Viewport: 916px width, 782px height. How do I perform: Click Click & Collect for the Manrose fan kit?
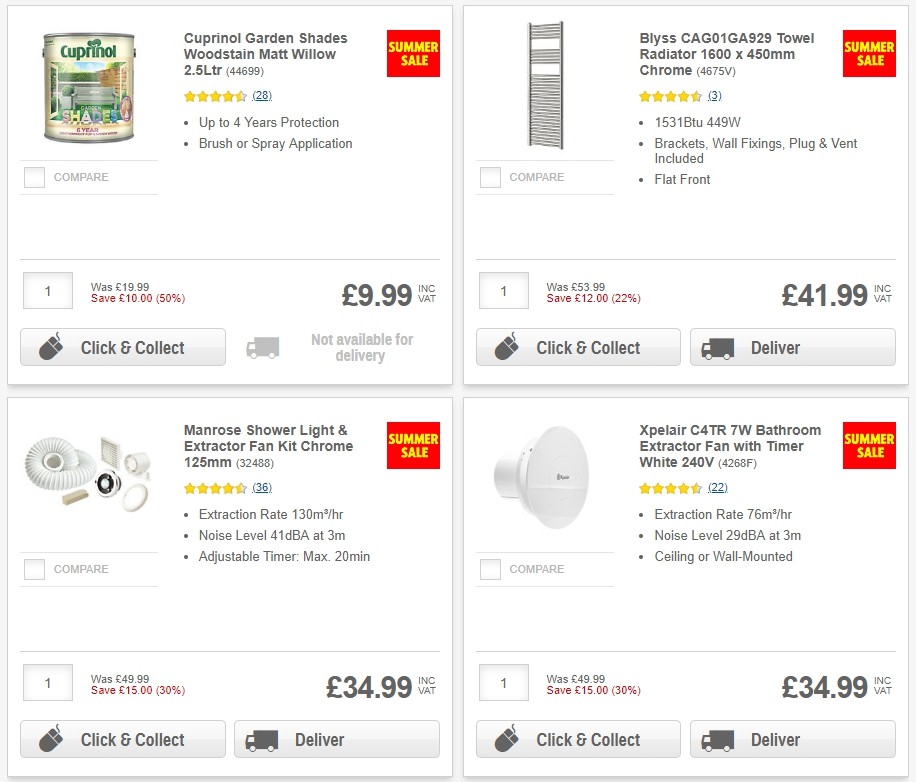[x=122, y=739]
